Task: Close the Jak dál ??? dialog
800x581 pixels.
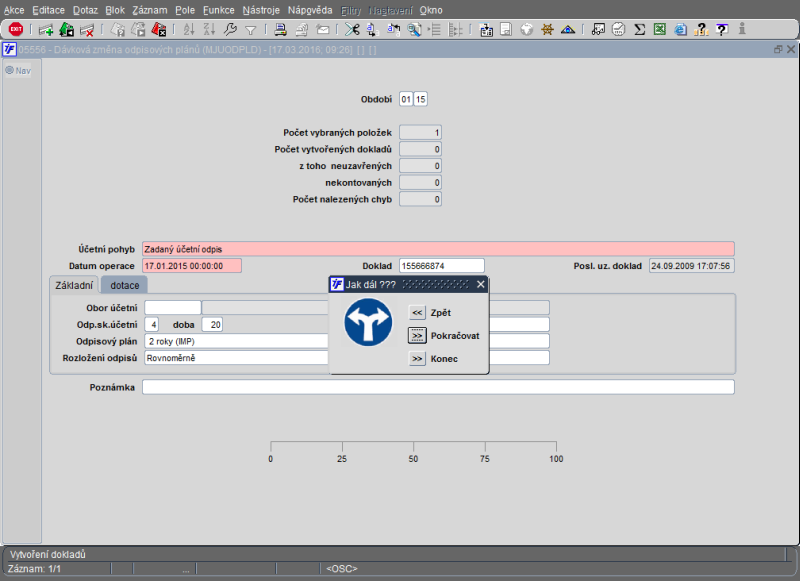Action: (481, 285)
